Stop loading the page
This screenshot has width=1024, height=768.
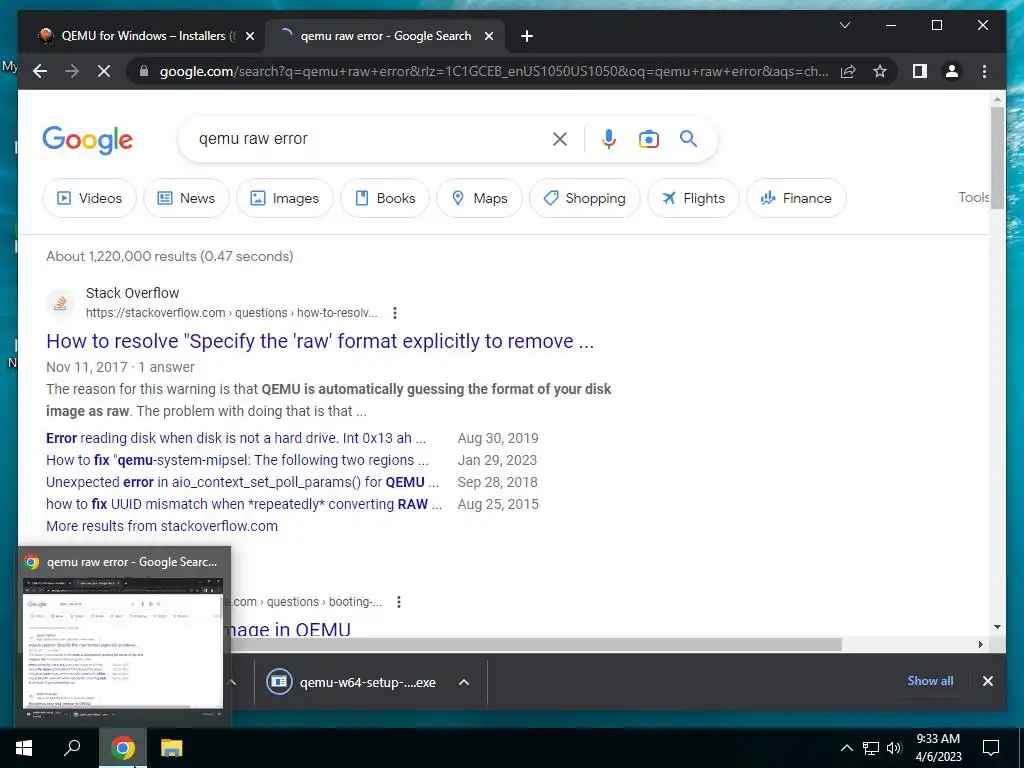tap(104, 71)
